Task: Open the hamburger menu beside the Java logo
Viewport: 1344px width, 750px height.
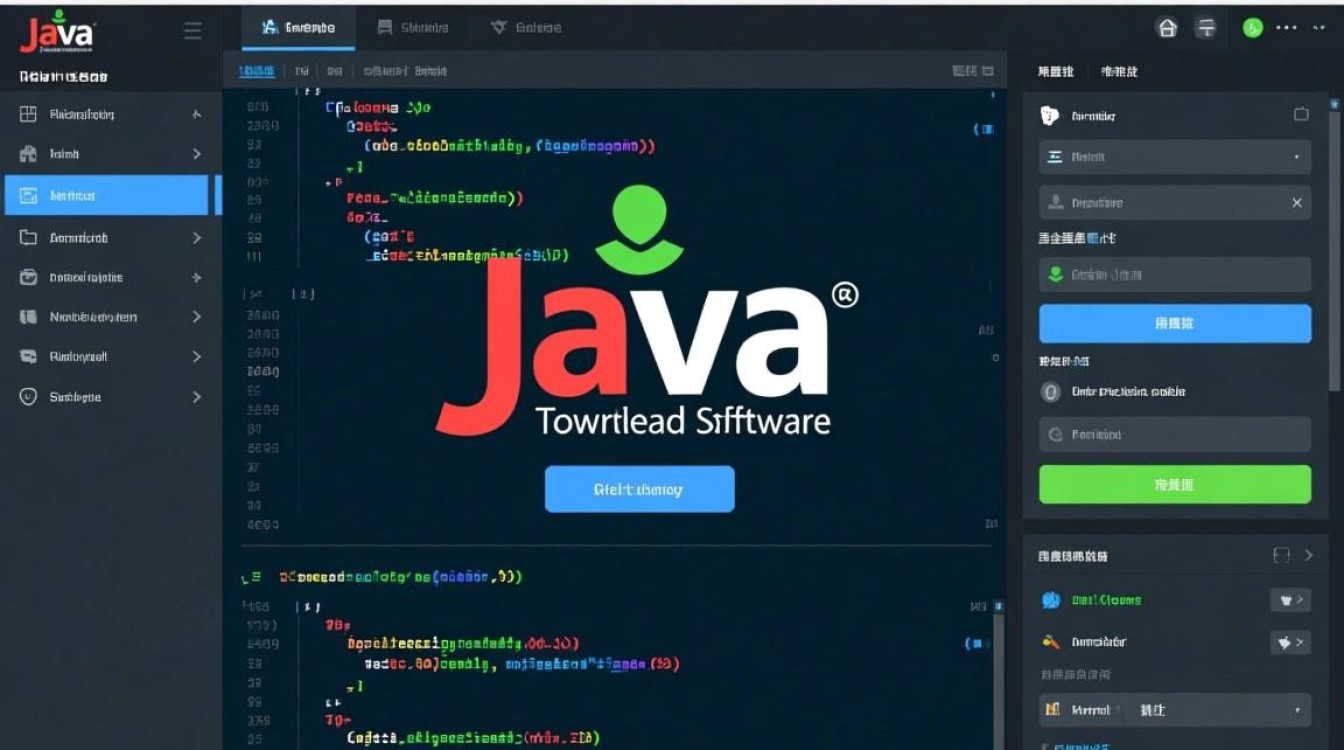Action: (x=192, y=30)
